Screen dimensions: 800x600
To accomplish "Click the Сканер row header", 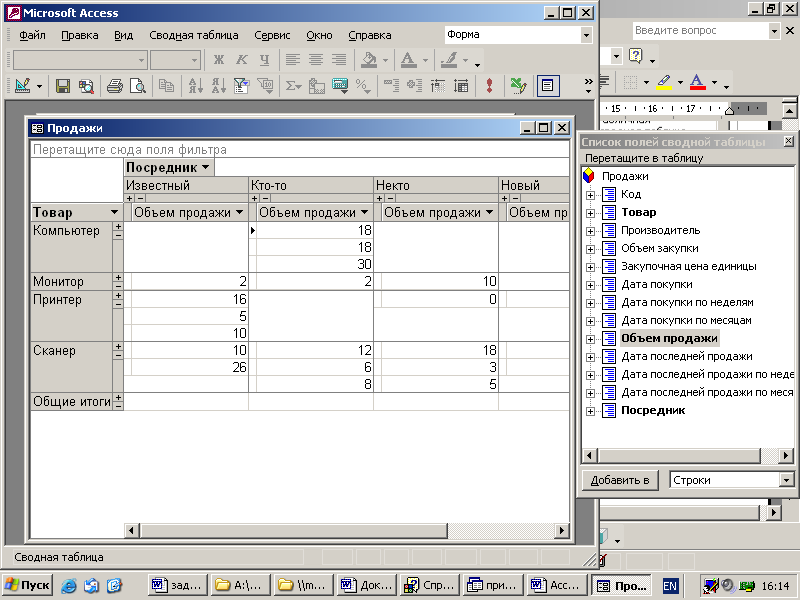I will pyautogui.click(x=71, y=367).
